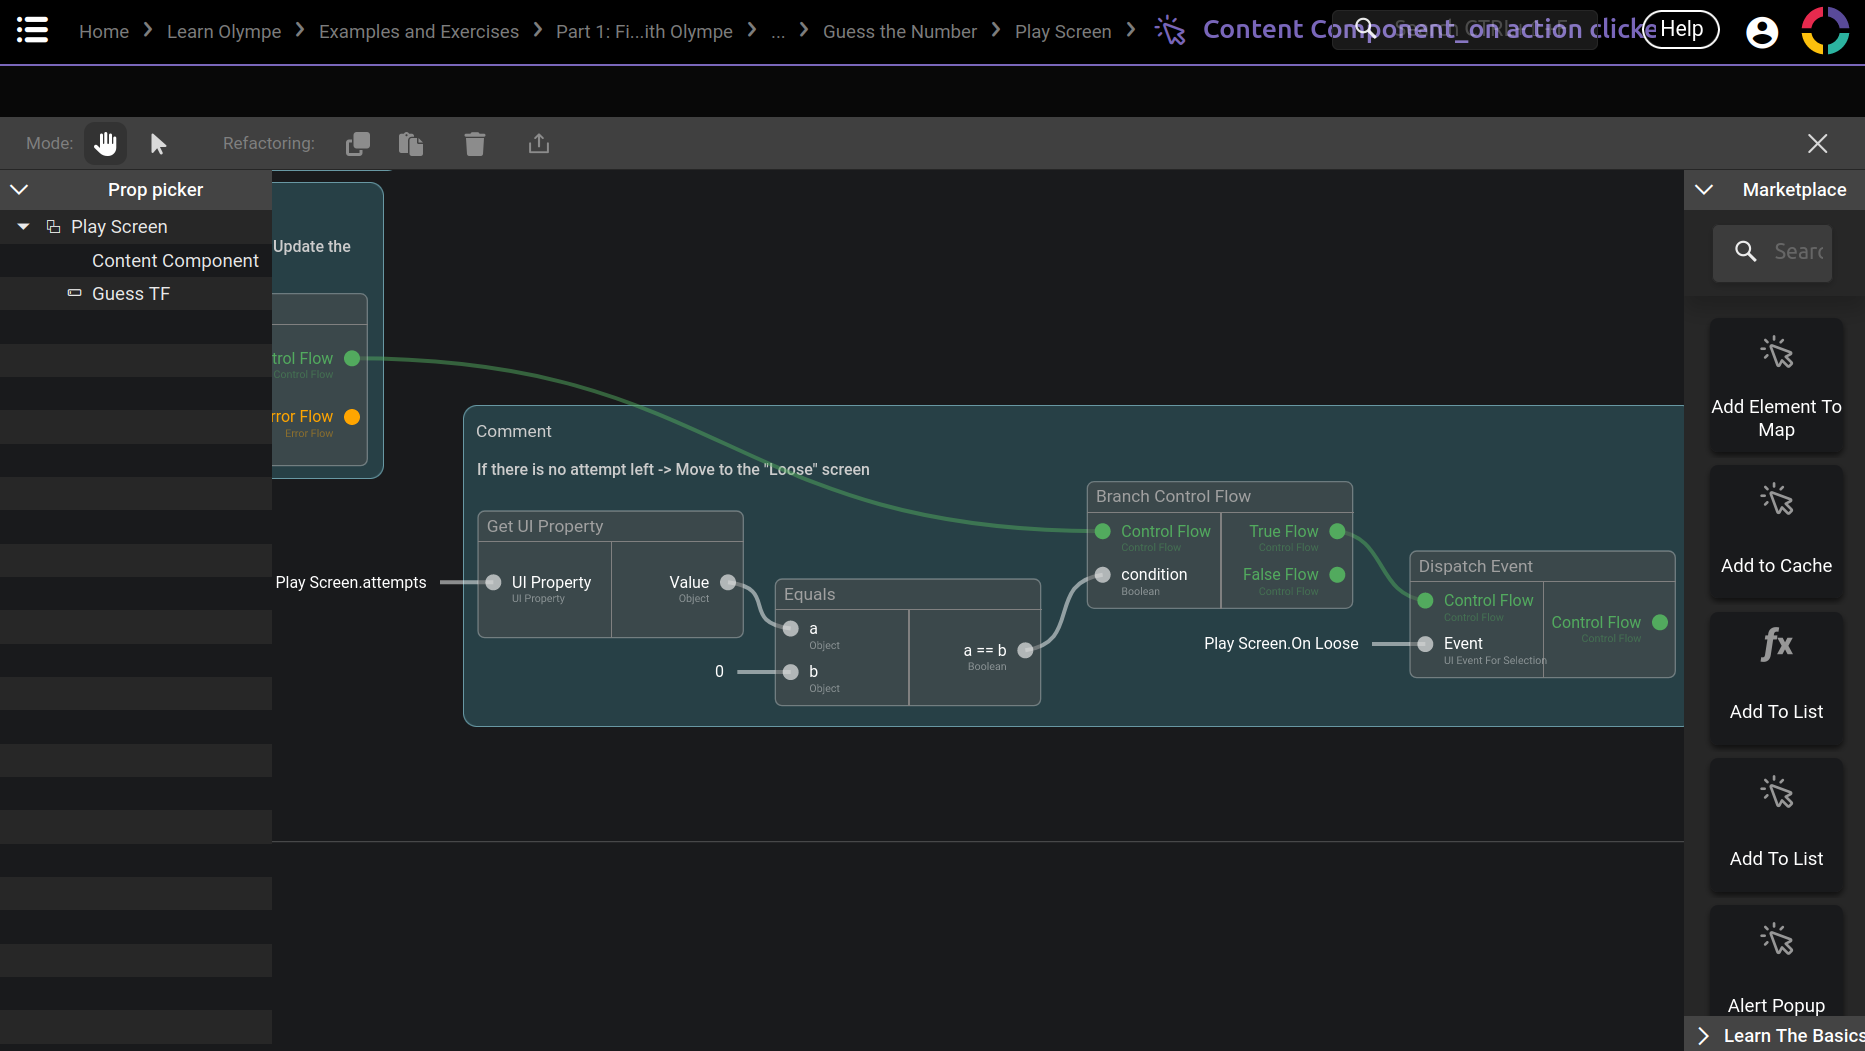Expand the Learn The Basics section
Viewport: 1865px width, 1051px height.
coord(1704,1036)
